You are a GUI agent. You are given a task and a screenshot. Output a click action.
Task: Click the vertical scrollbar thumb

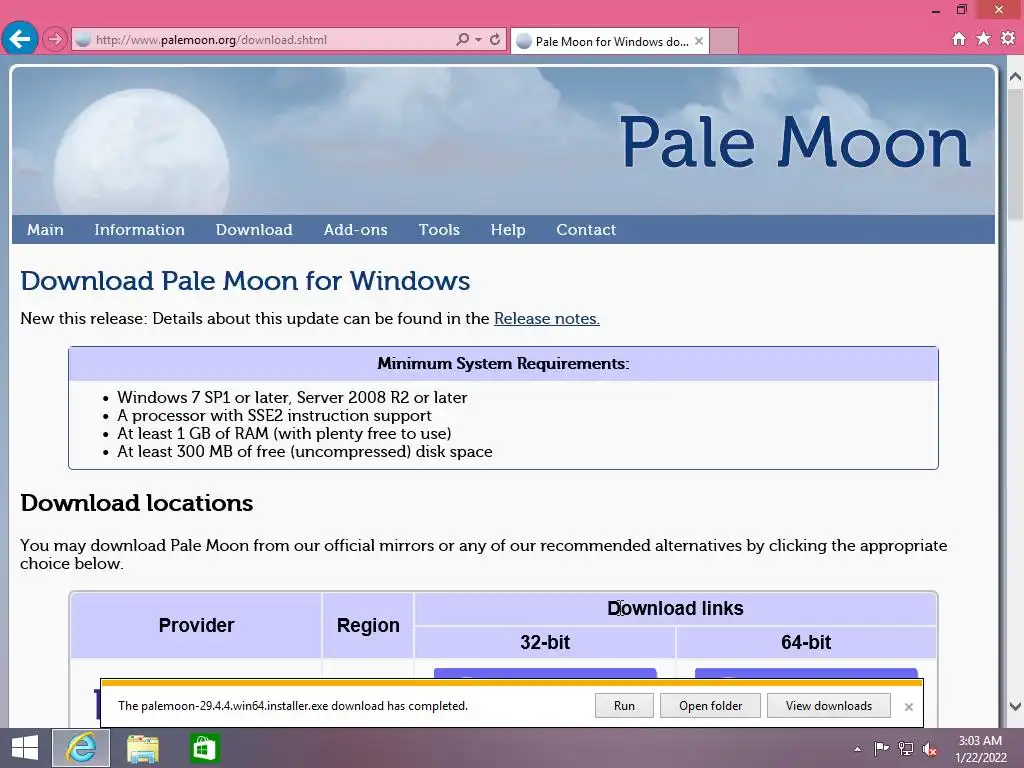[1015, 154]
